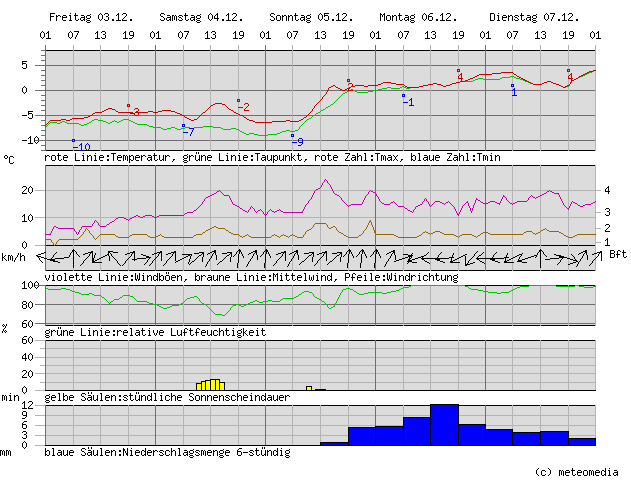Click the blue -10 Tmin marker
This screenshot has height=480, width=631.
click(81, 147)
